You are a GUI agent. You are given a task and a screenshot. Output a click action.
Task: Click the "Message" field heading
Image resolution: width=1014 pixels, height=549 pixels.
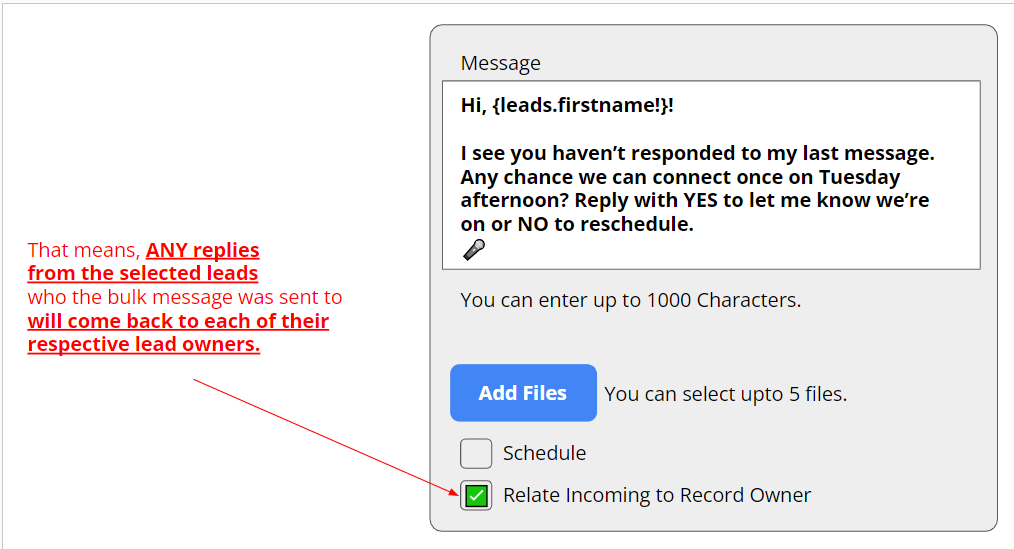[500, 63]
